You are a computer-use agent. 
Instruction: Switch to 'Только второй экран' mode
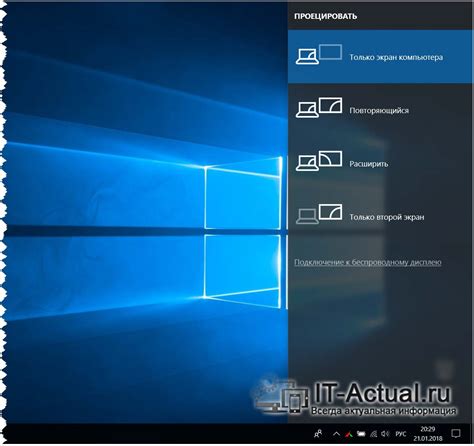pos(380,217)
